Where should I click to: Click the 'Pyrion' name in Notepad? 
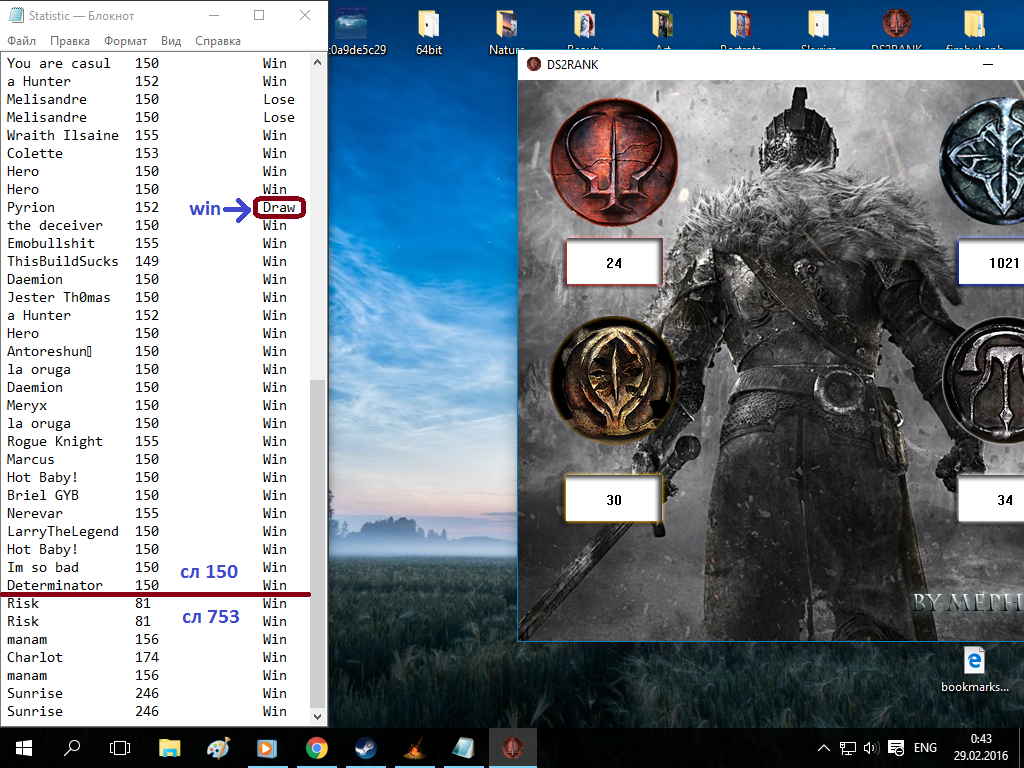point(31,208)
